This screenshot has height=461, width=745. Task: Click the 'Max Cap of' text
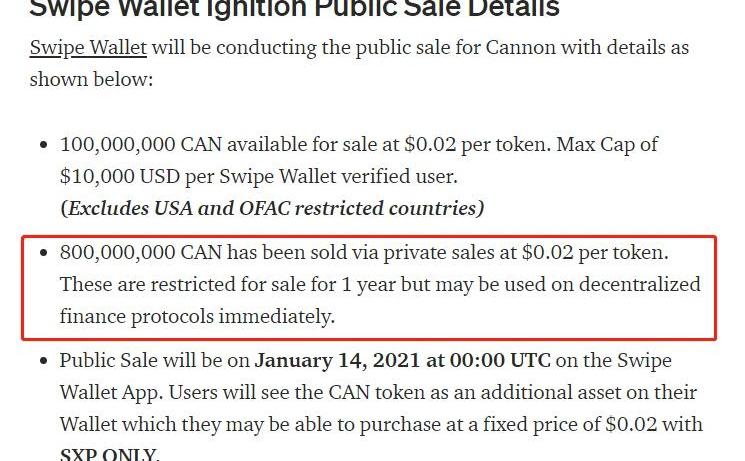click(607, 144)
